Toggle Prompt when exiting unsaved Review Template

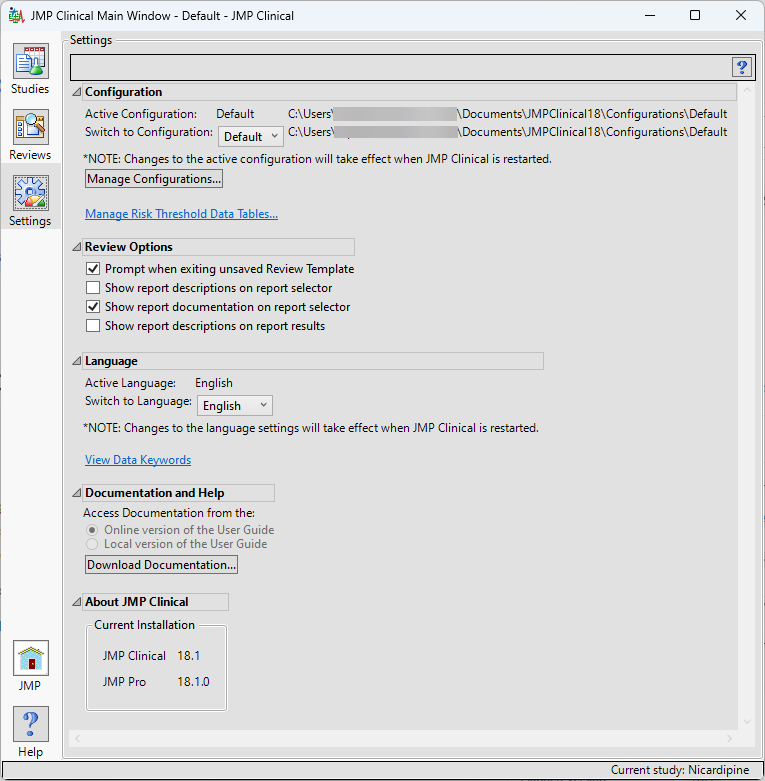93,269
